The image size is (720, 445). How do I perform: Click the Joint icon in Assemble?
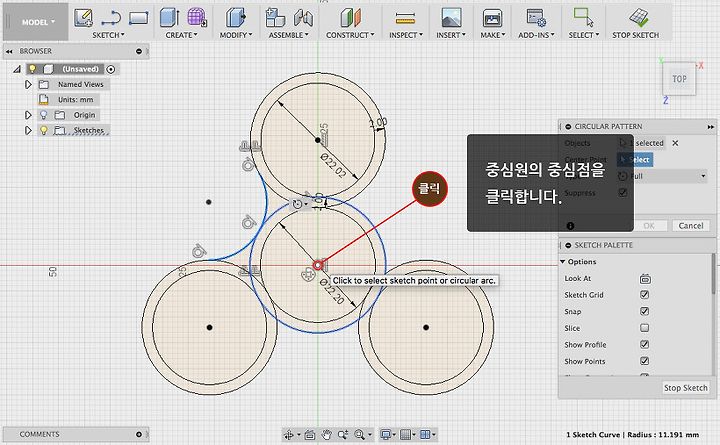(x=303, y=18)
